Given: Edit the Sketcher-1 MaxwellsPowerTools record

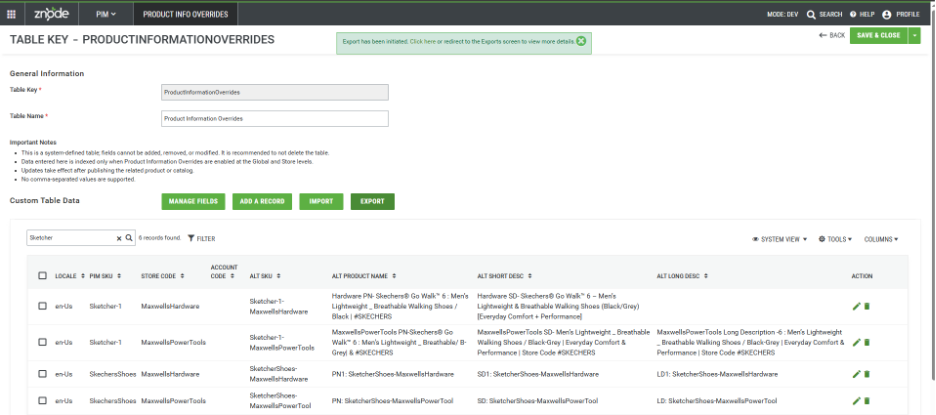Looking at the screenshot, I should tap(857, 342).
